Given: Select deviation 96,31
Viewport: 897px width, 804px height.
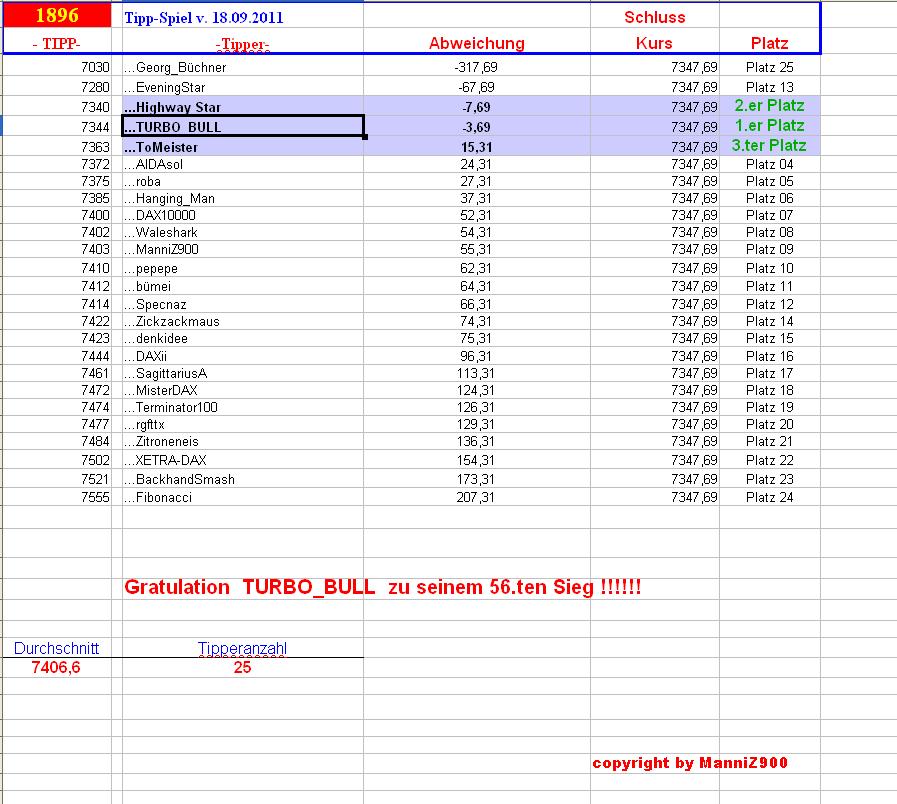Looking at the screenshot, I should pos(476,357).
